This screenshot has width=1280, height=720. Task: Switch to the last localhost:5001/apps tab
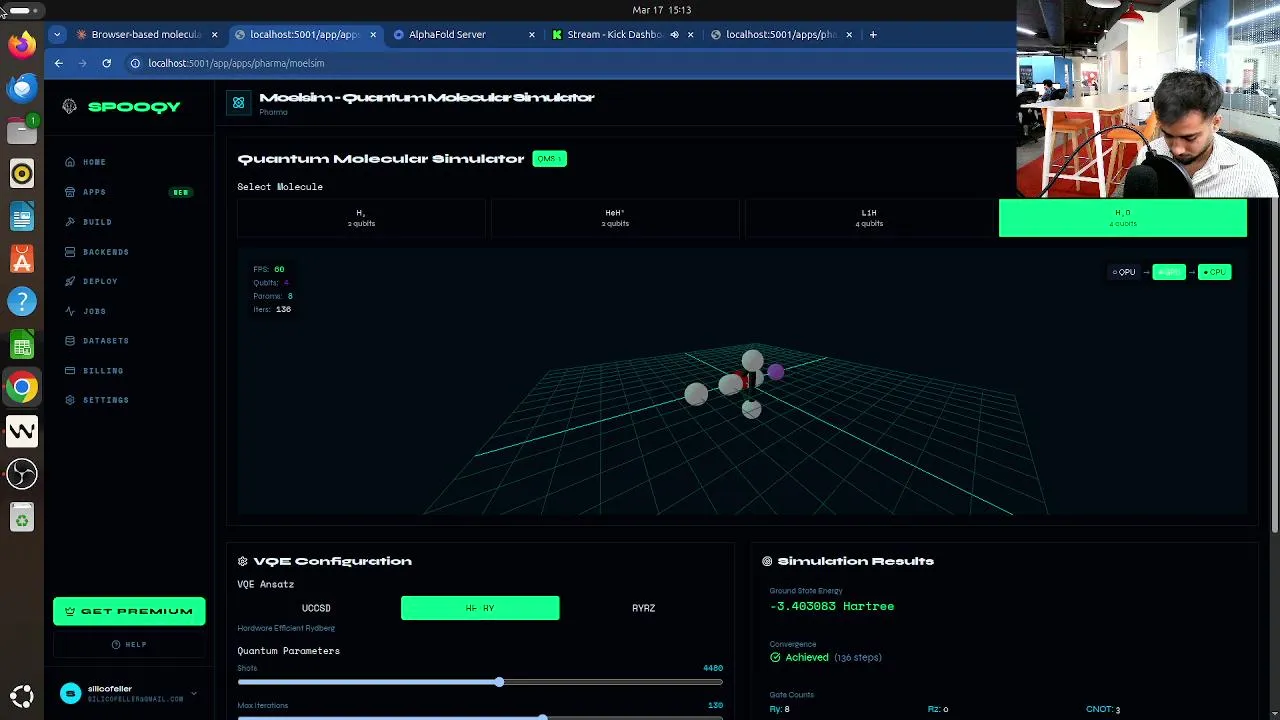click(781, 34)
